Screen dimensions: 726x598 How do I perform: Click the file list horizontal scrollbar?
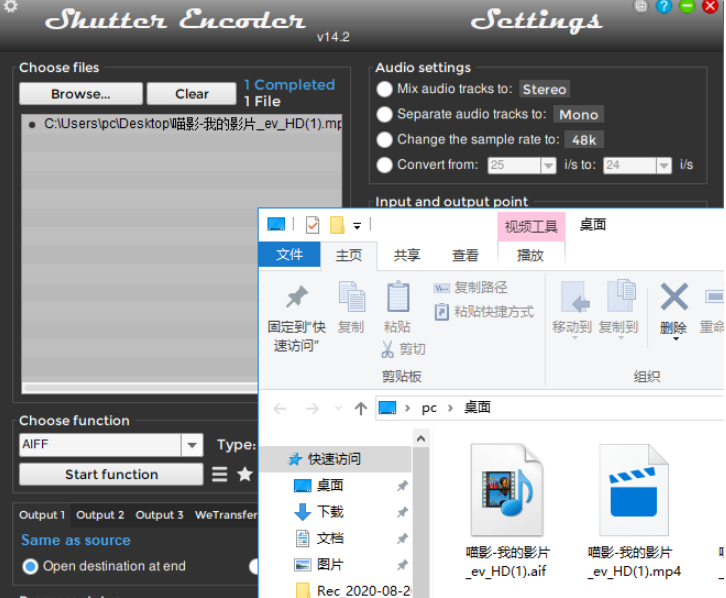pos(140,387)
